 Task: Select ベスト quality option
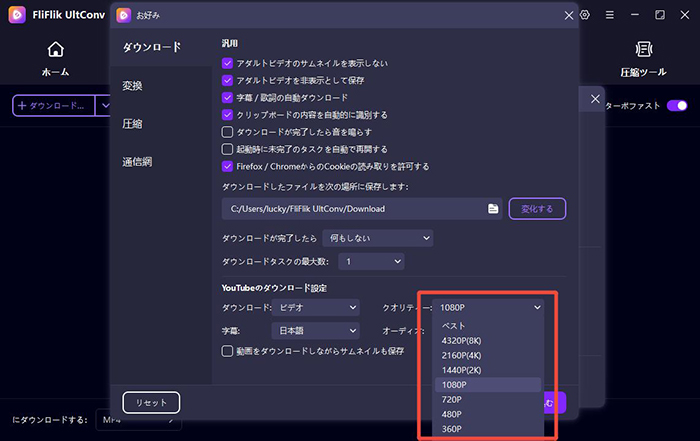pyautogui.click(x=488, y=325)
